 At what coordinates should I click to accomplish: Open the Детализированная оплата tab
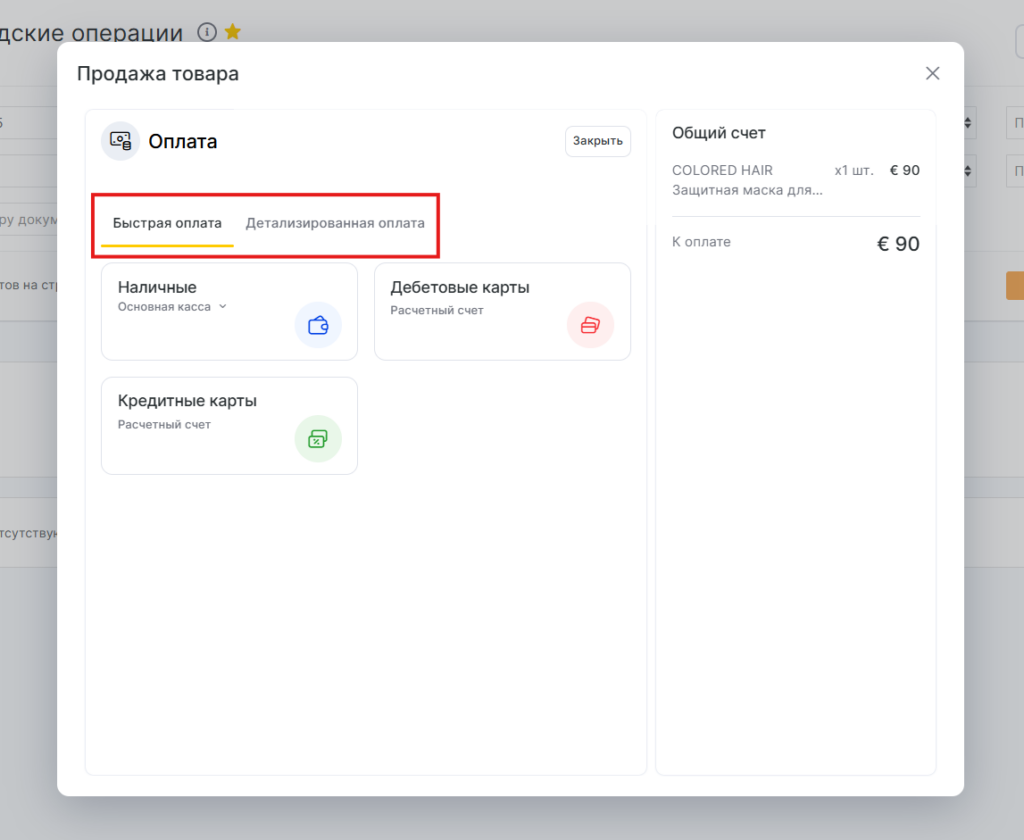(335, 223)
